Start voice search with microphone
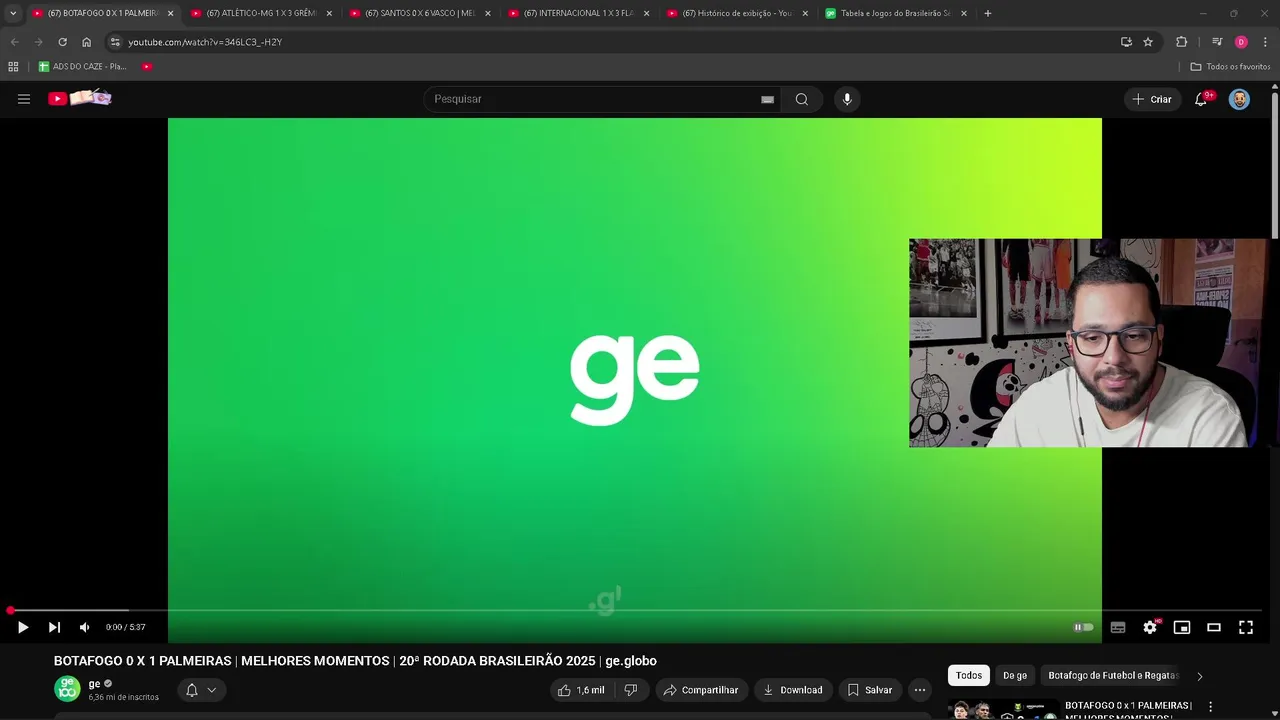Screen dimensions: 1280x720 [847, 99]
